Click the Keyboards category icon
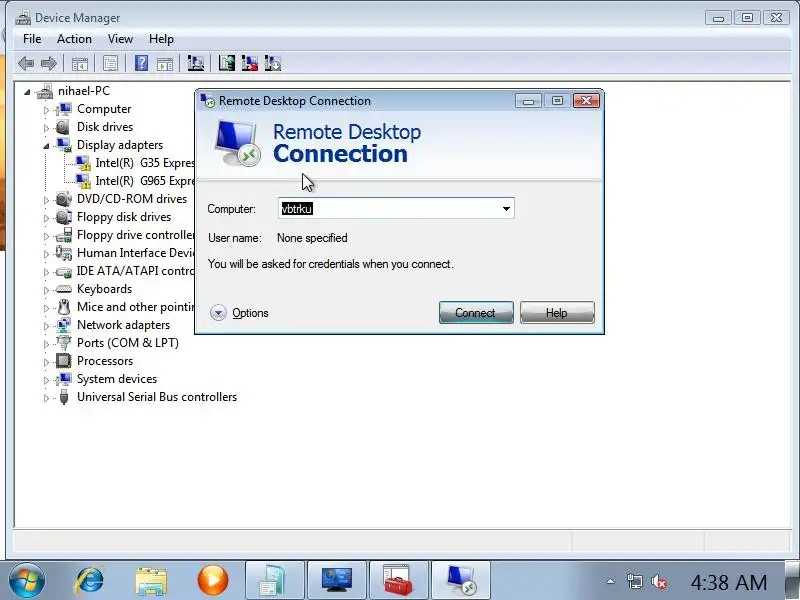 coord(63,289)
